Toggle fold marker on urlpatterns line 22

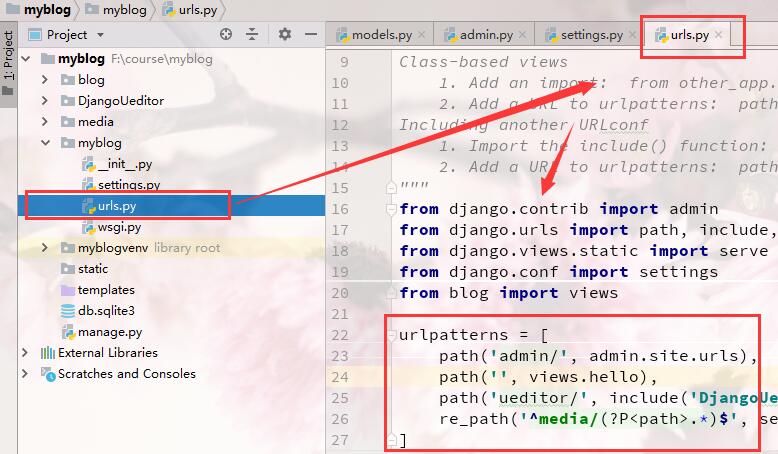[x=391, y=335]
